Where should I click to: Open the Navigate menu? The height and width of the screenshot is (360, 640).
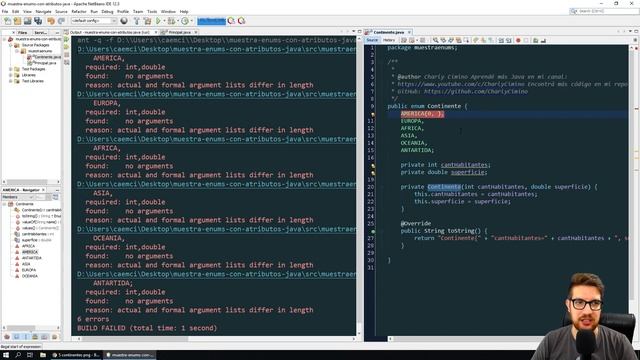tap(43, 11)
